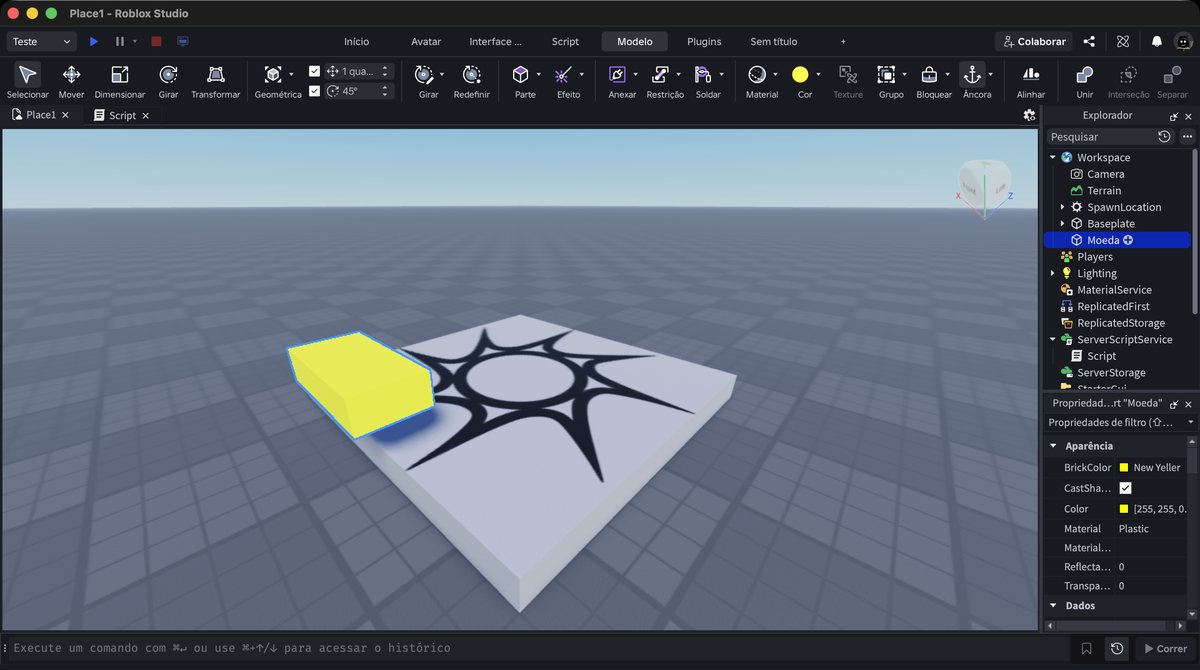Image resolution: width=1200 pixels, height=670 pixels.
Task: Click the share icon beside Colaborar
Action: [1089, 41]
